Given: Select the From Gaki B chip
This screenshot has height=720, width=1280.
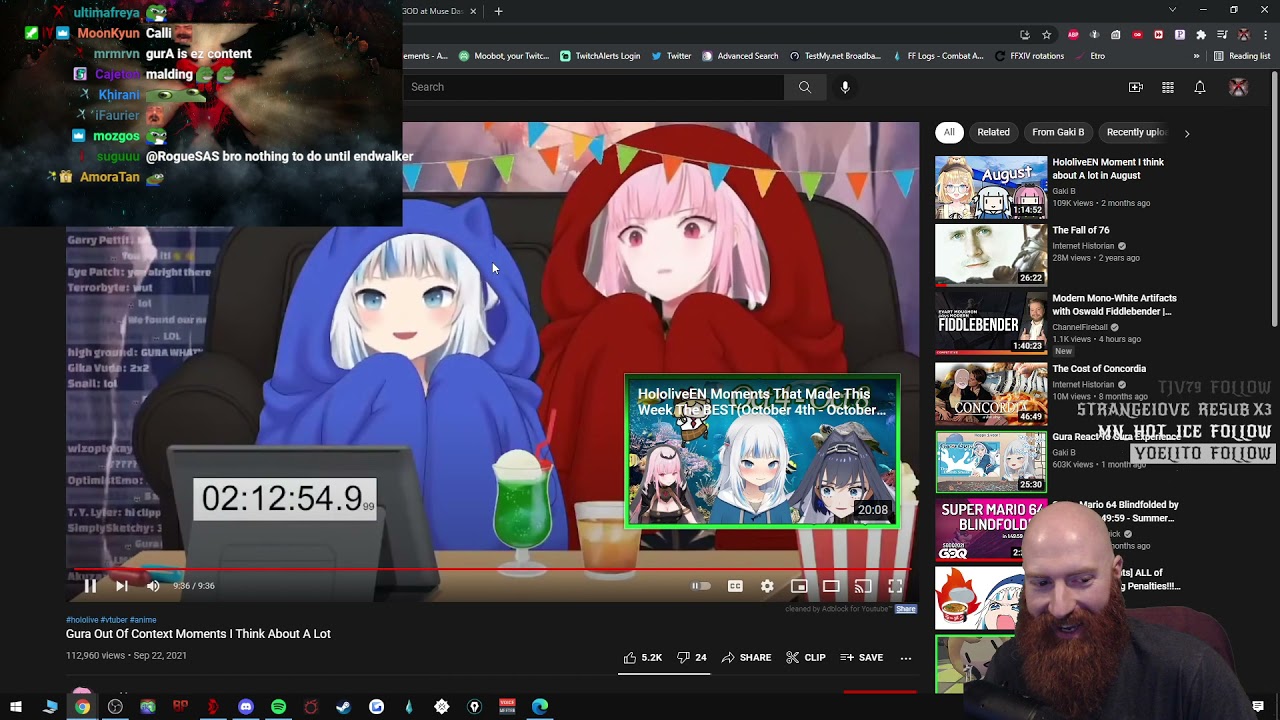Looking at the screenshot, I should [x=1058, y=132].
